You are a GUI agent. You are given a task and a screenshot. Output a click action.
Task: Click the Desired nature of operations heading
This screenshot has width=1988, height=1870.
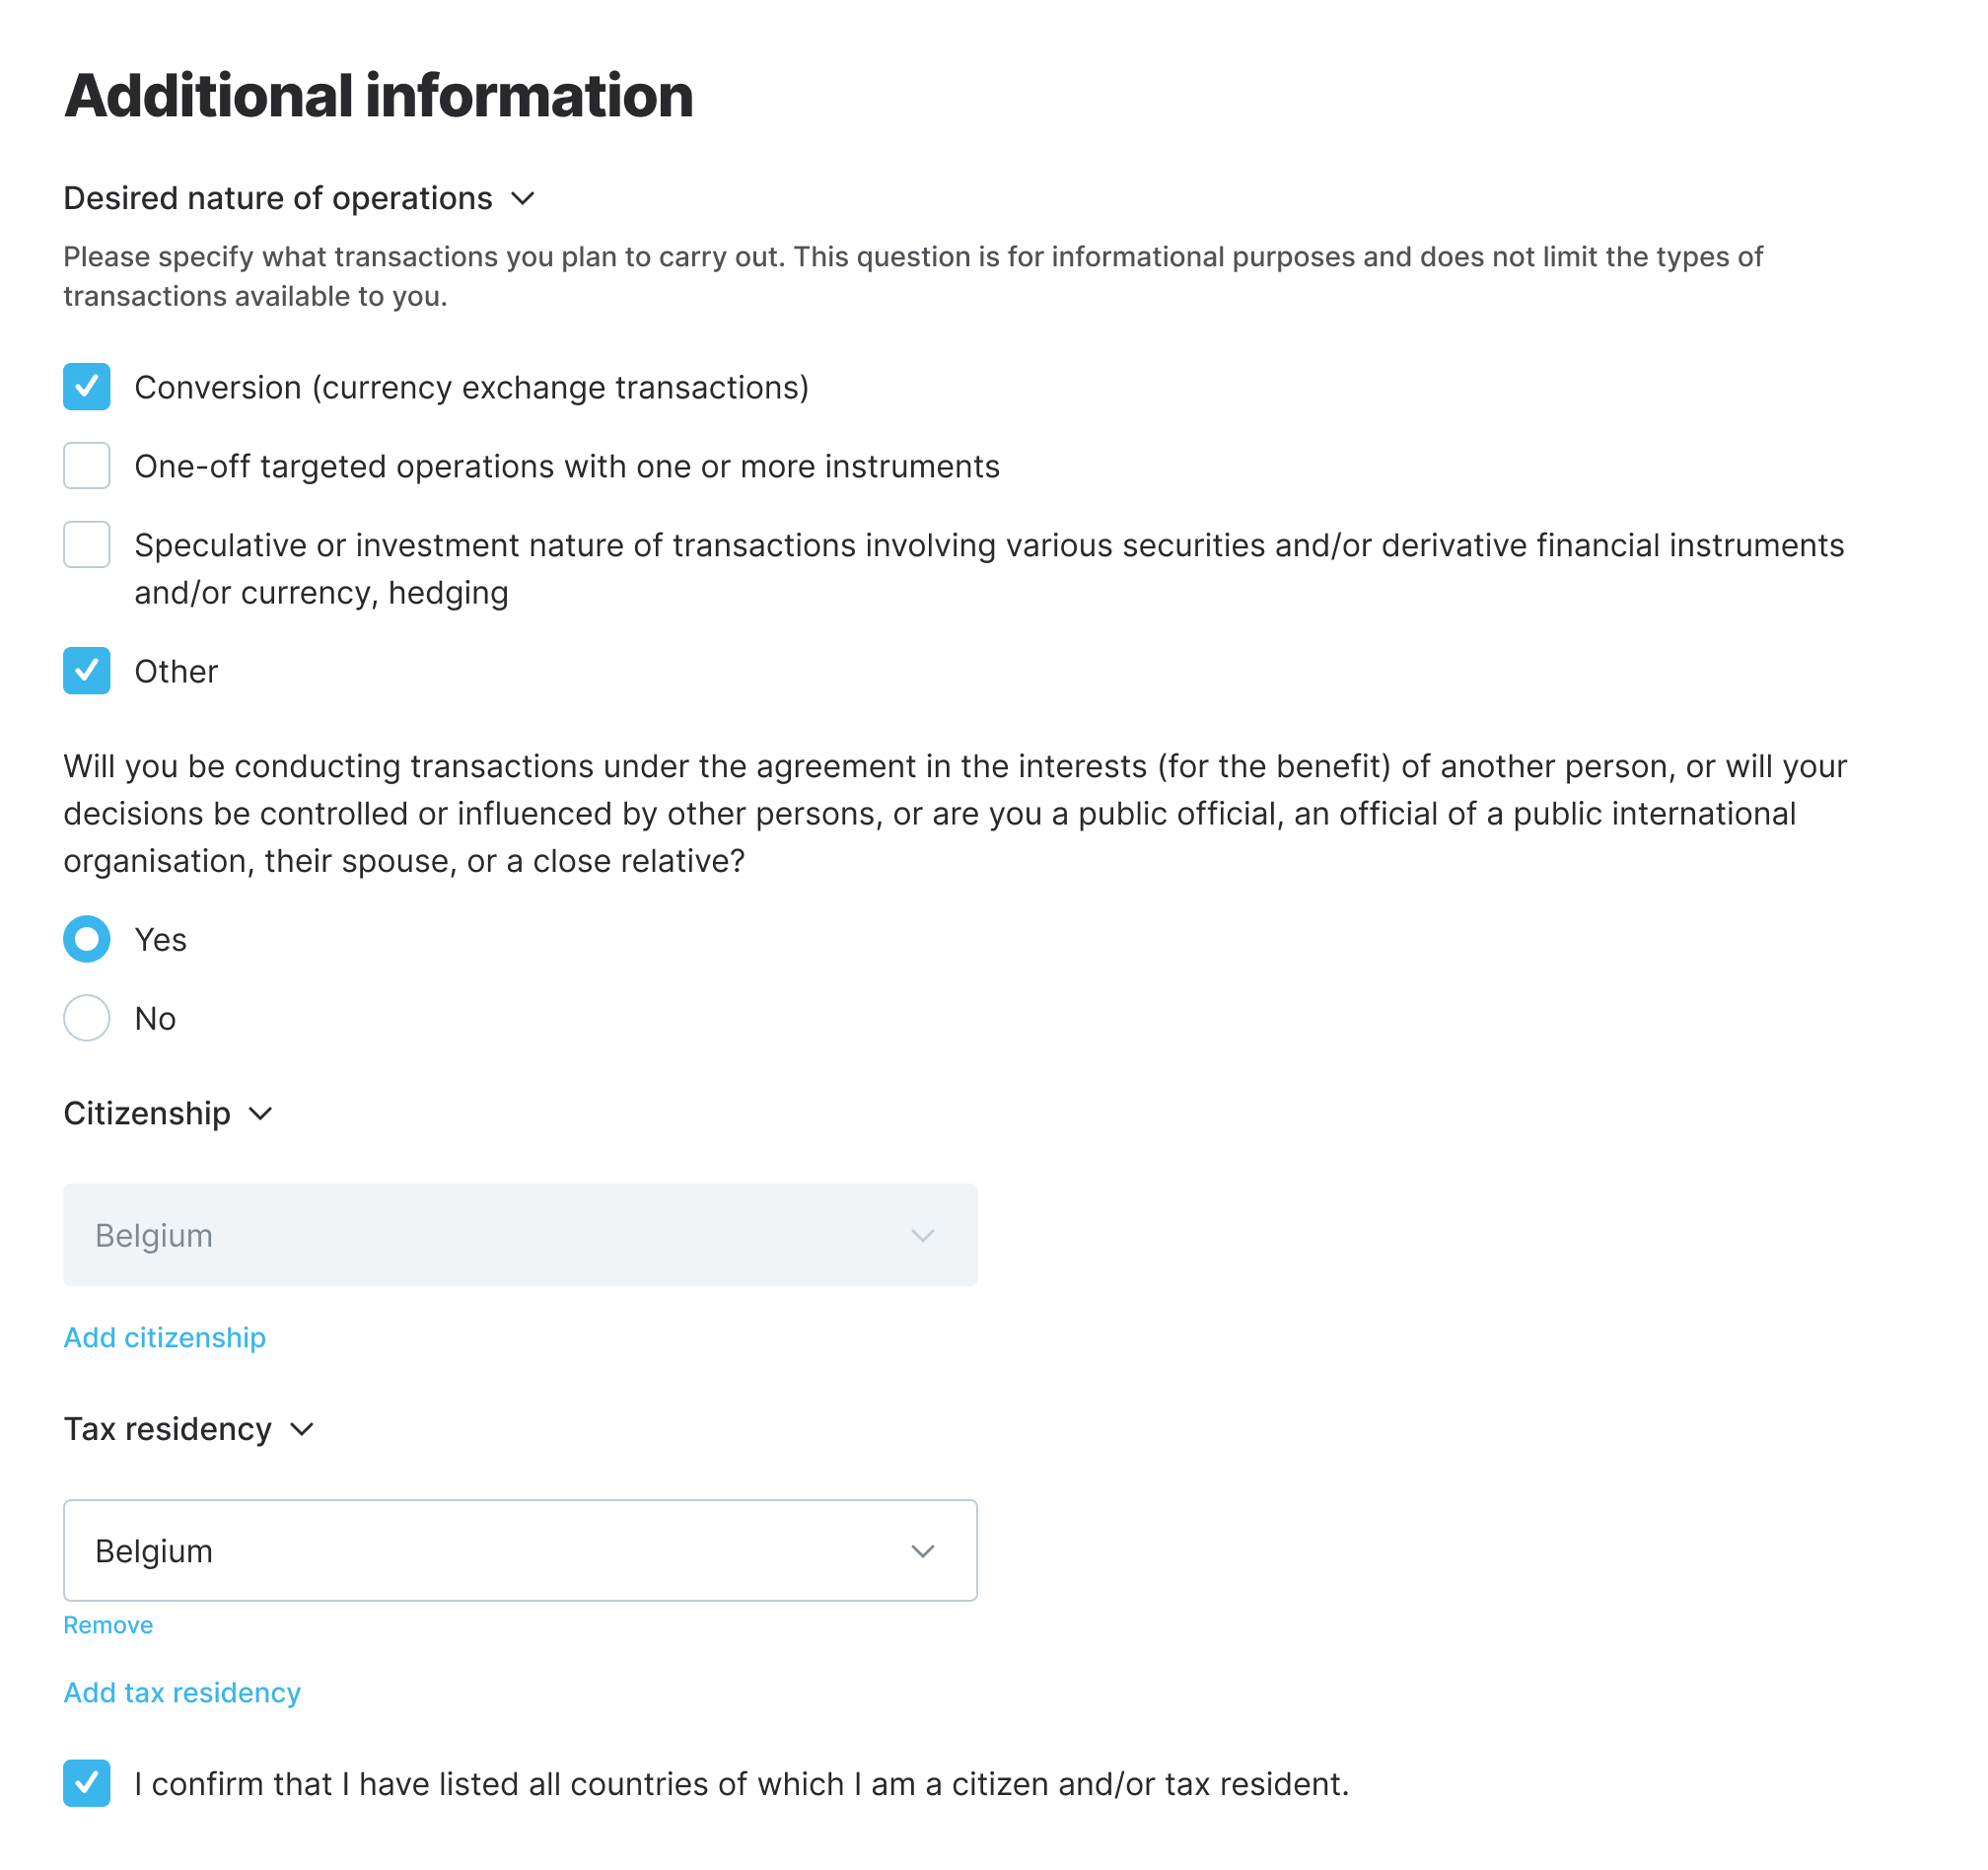point(278,198)
